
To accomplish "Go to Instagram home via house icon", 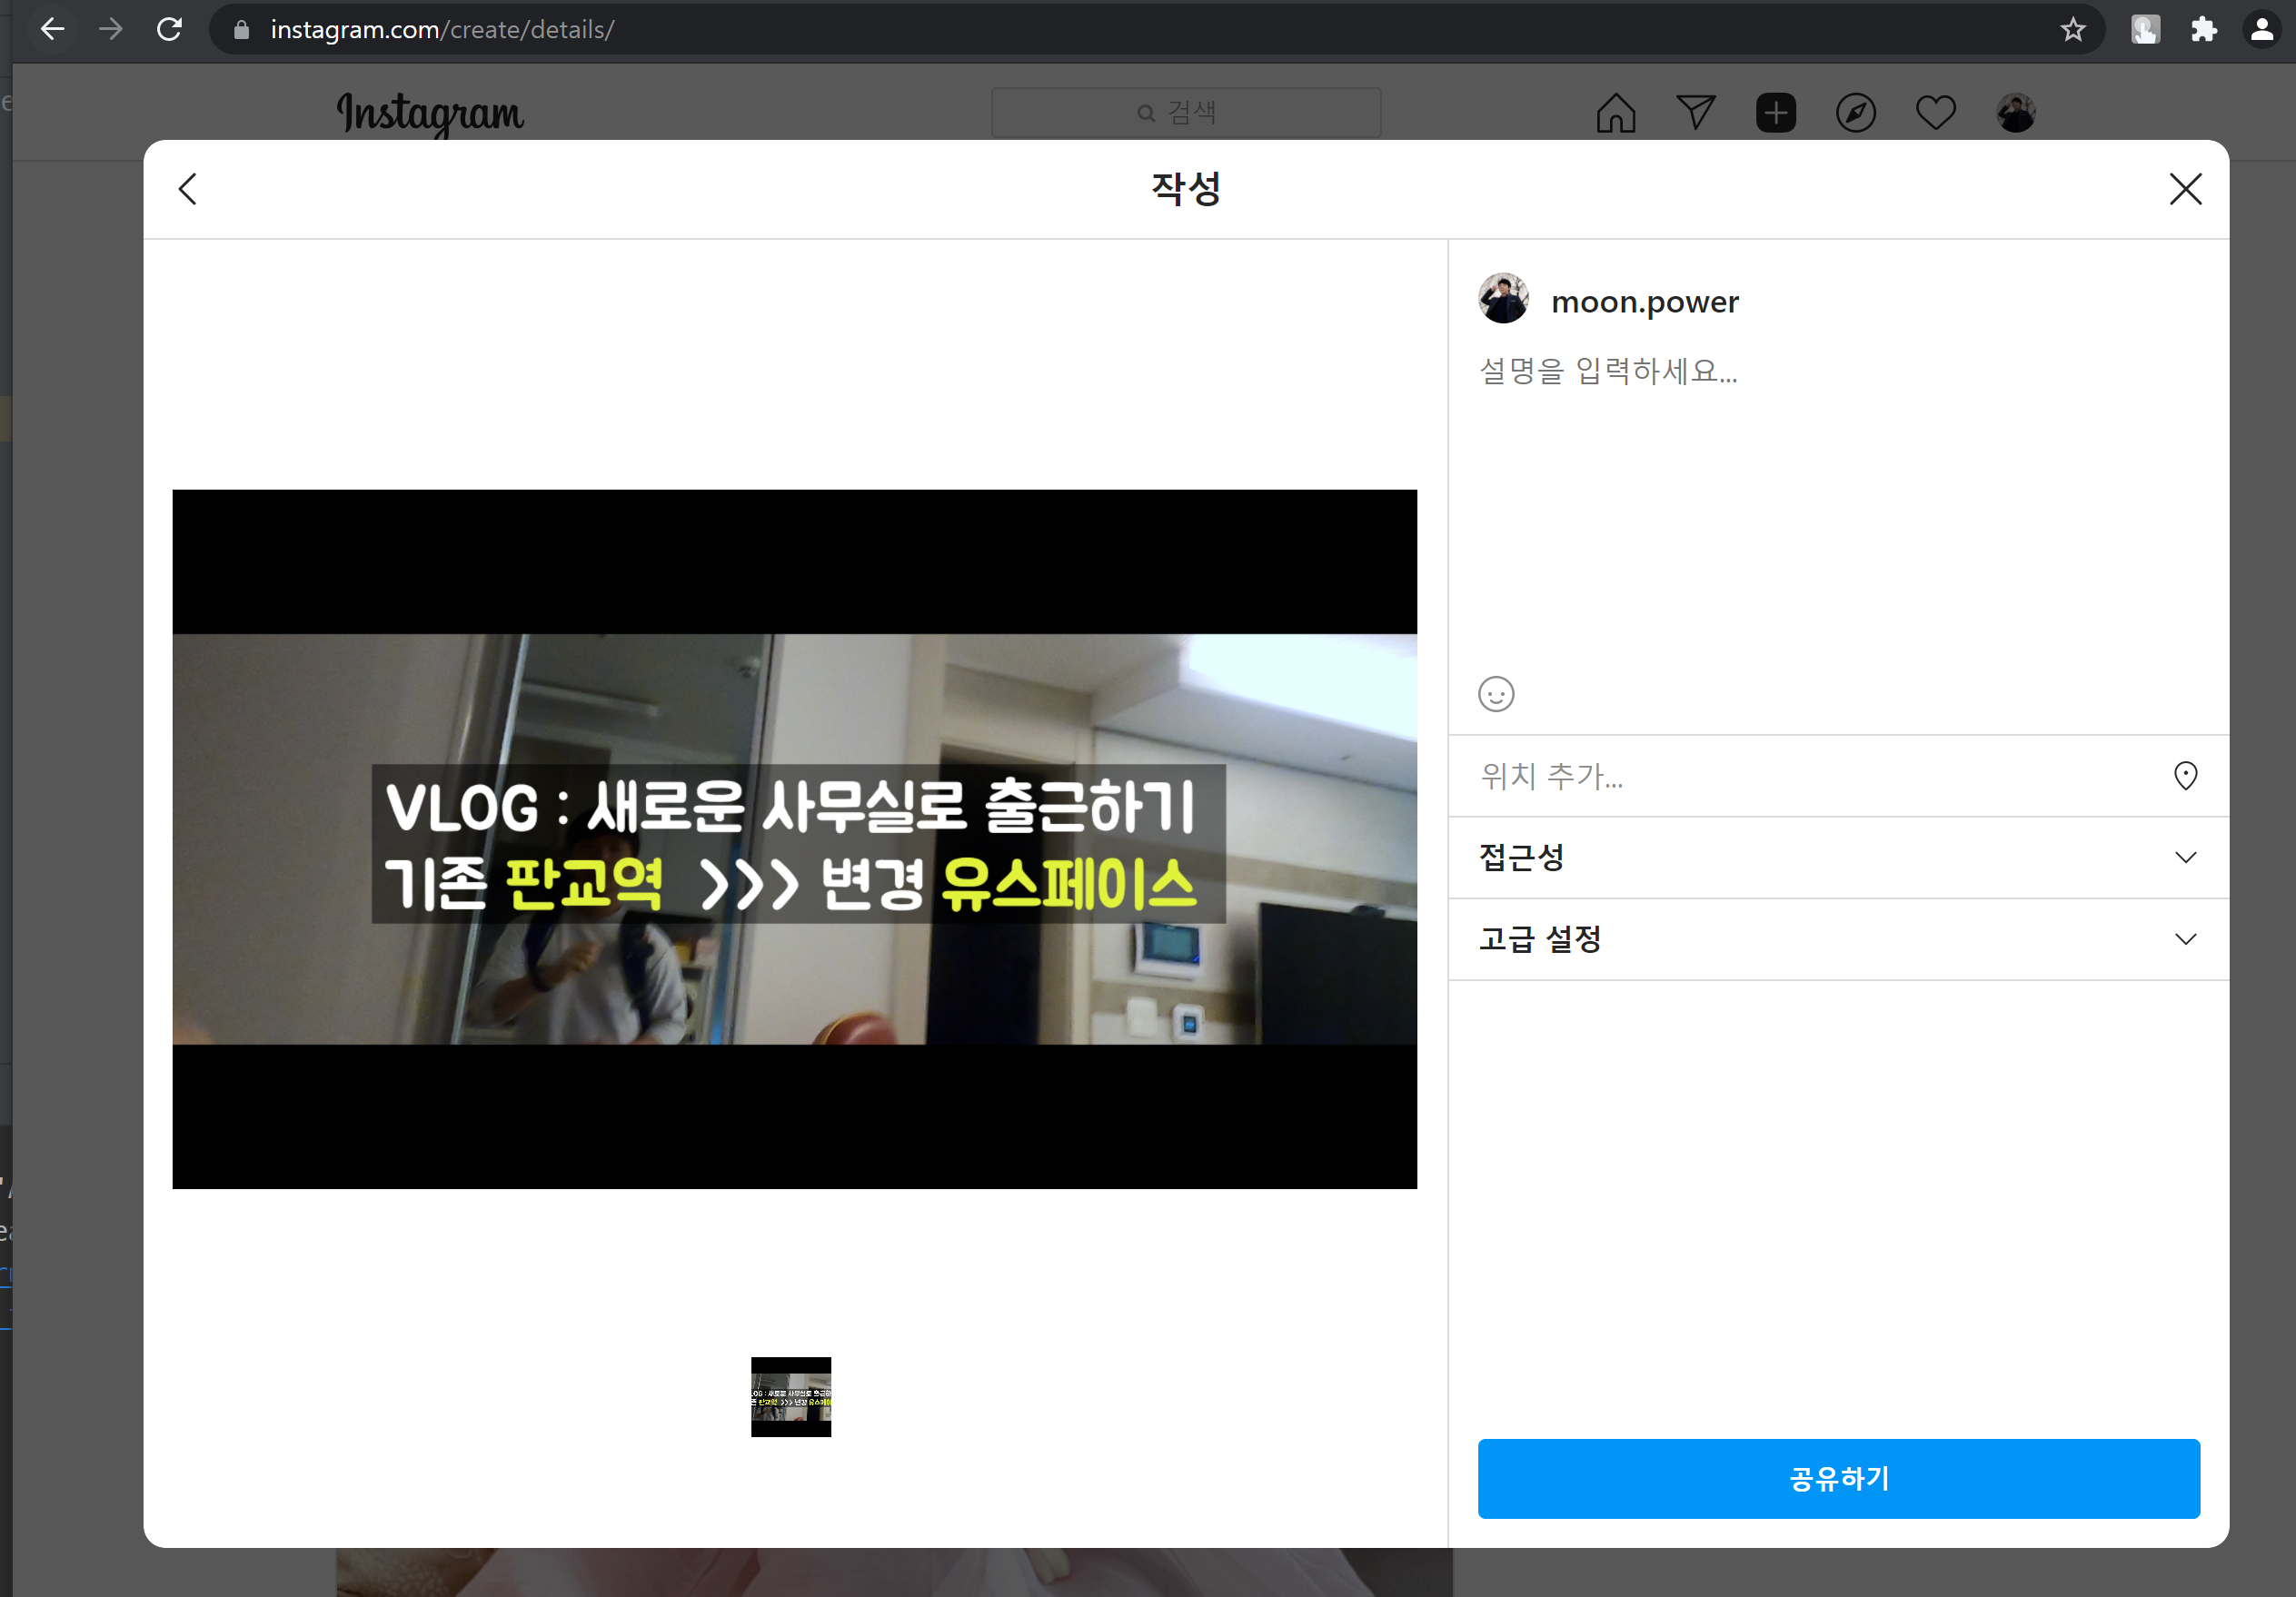I will click(1615, 113).
